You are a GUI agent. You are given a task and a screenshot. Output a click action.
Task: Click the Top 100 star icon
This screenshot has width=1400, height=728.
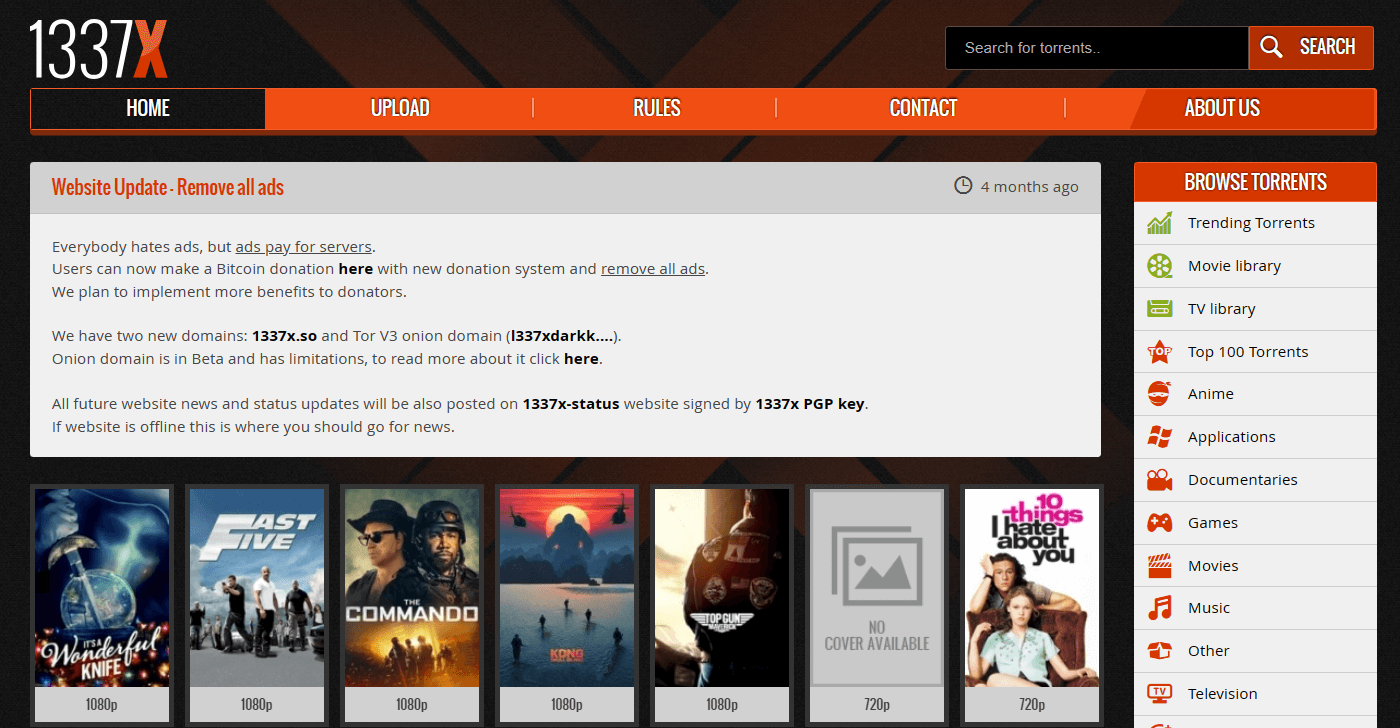(x=1160, y=352)
